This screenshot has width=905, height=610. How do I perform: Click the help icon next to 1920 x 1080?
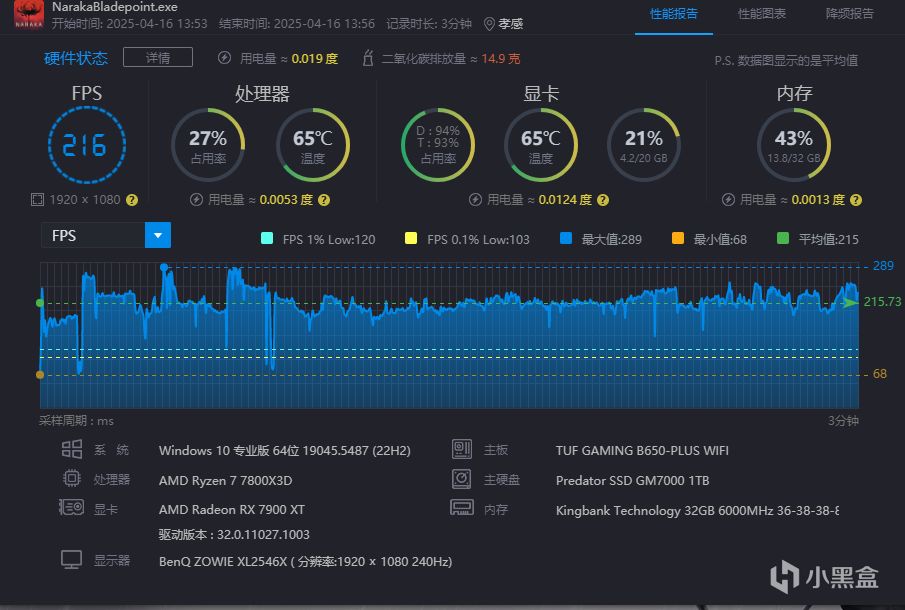click(132, 200)
